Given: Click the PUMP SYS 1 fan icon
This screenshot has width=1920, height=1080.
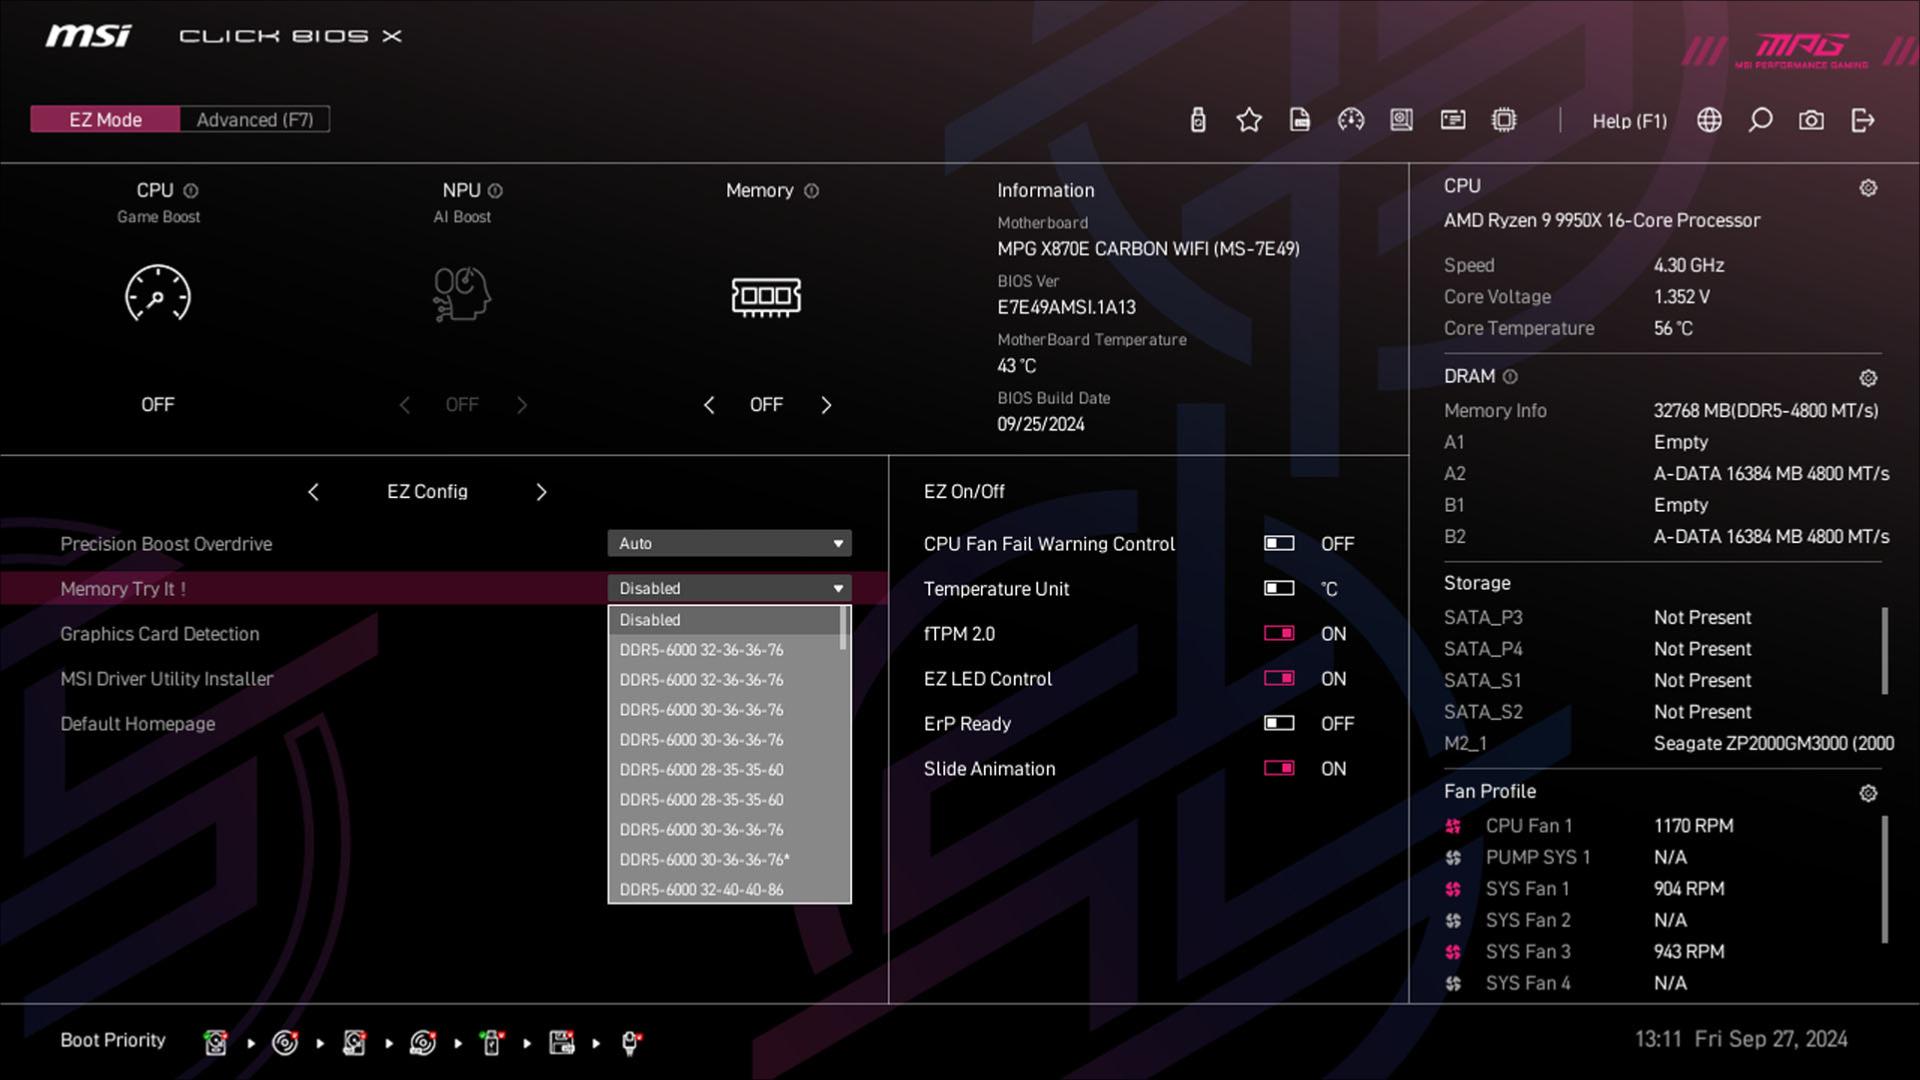Looking at the screenshot, I should pos(1453,857).
